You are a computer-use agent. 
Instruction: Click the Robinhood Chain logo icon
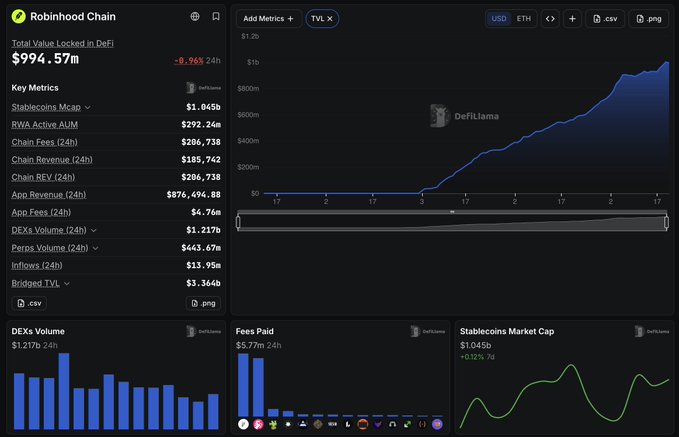click(19, 16)
